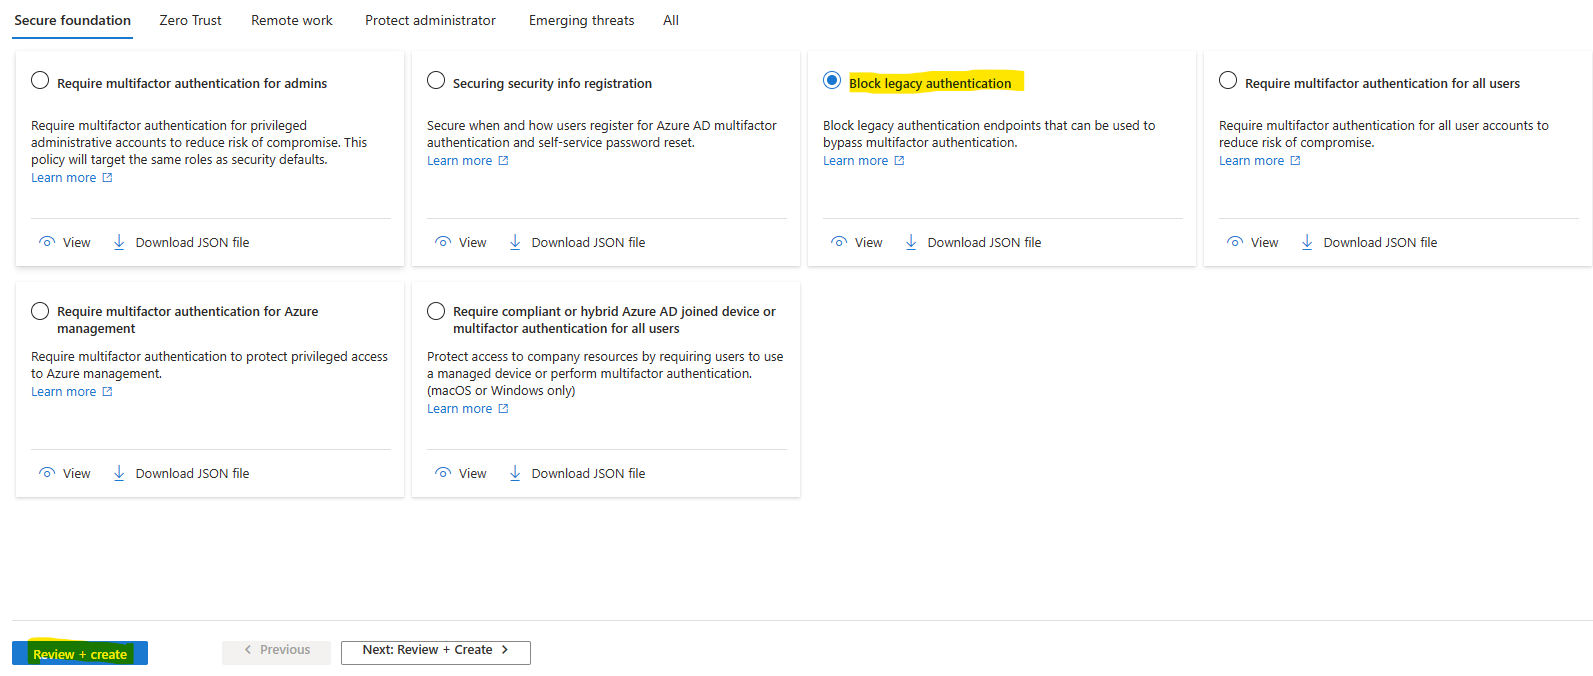
Task: Open Learn more link for security info registration
Action: pyautogui.click(x=460, y=161)
